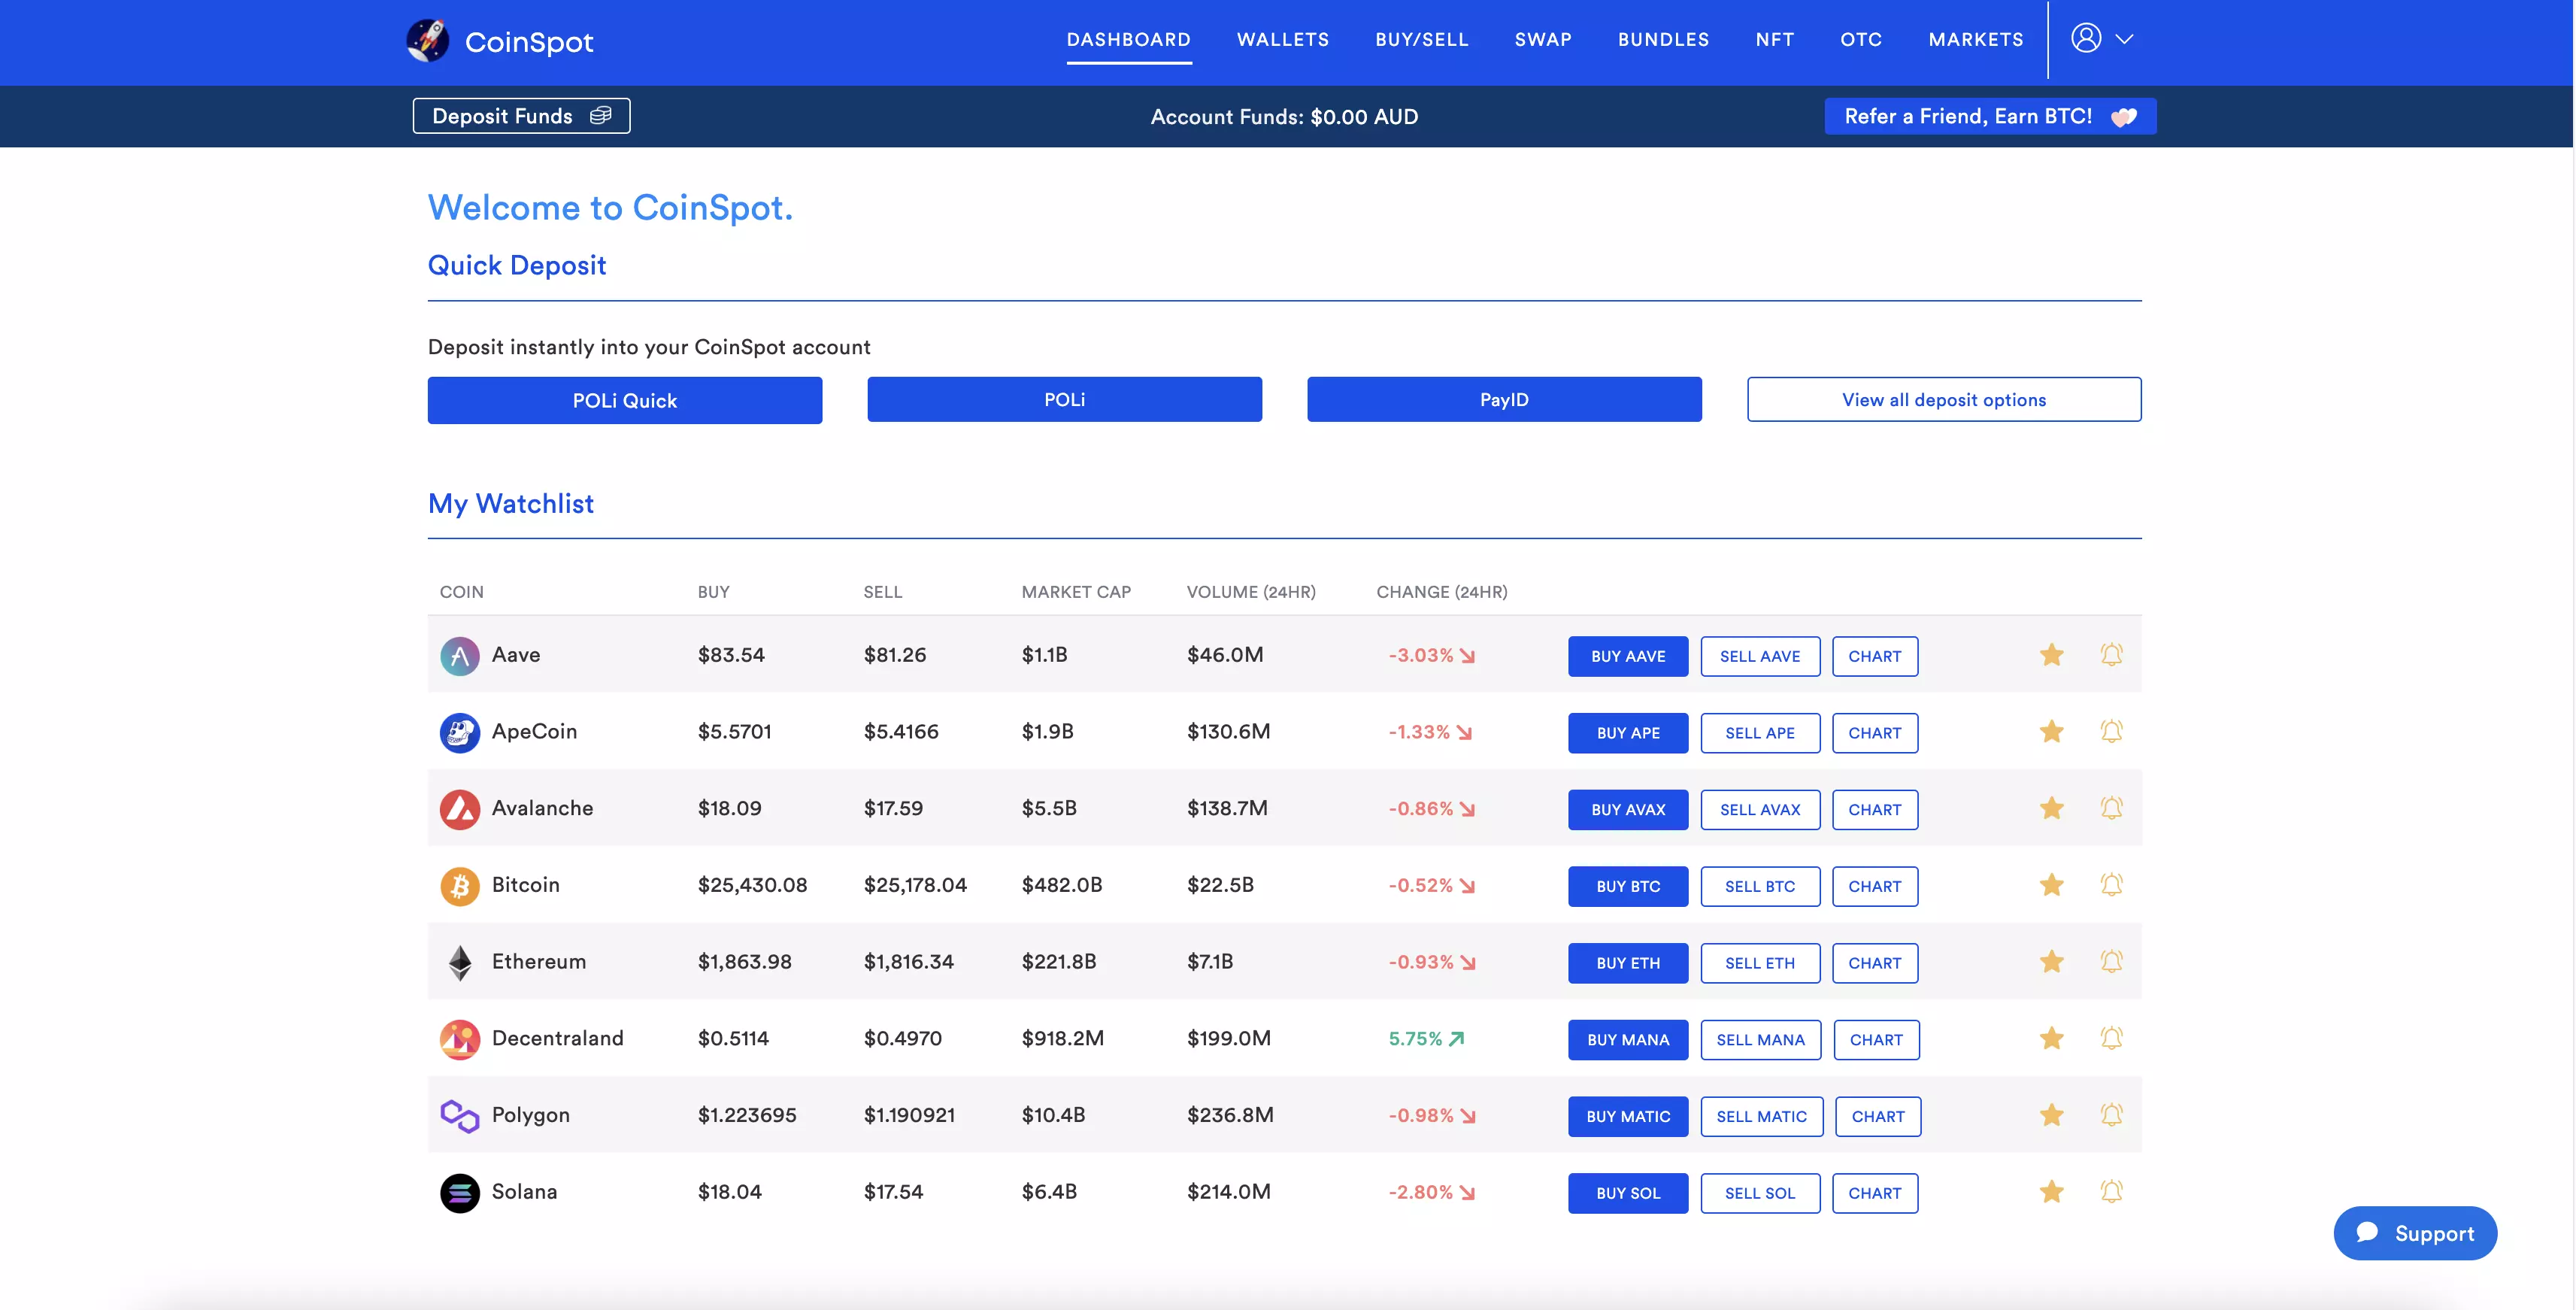This screenshot has height=1310, width=2576.
Task: Expand the account menu chevron
Action: 2125,39
